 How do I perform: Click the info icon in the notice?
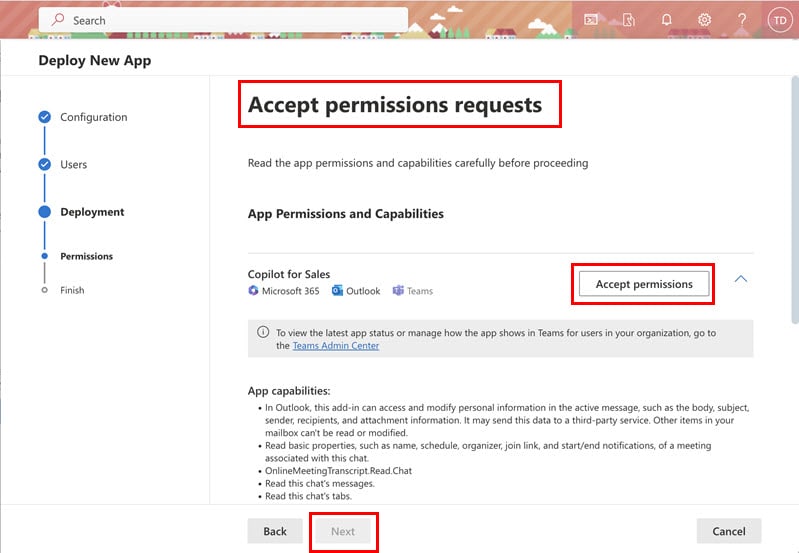tap(263, 332)
